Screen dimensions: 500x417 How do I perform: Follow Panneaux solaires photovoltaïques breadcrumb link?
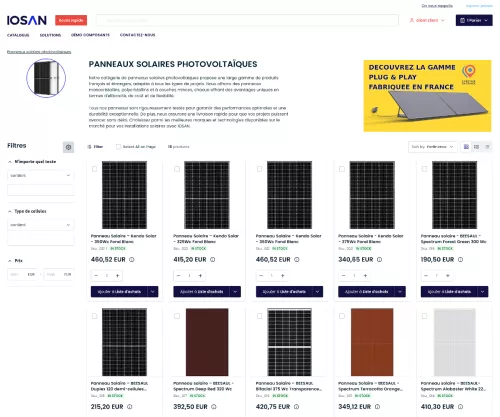coord(39,52)
